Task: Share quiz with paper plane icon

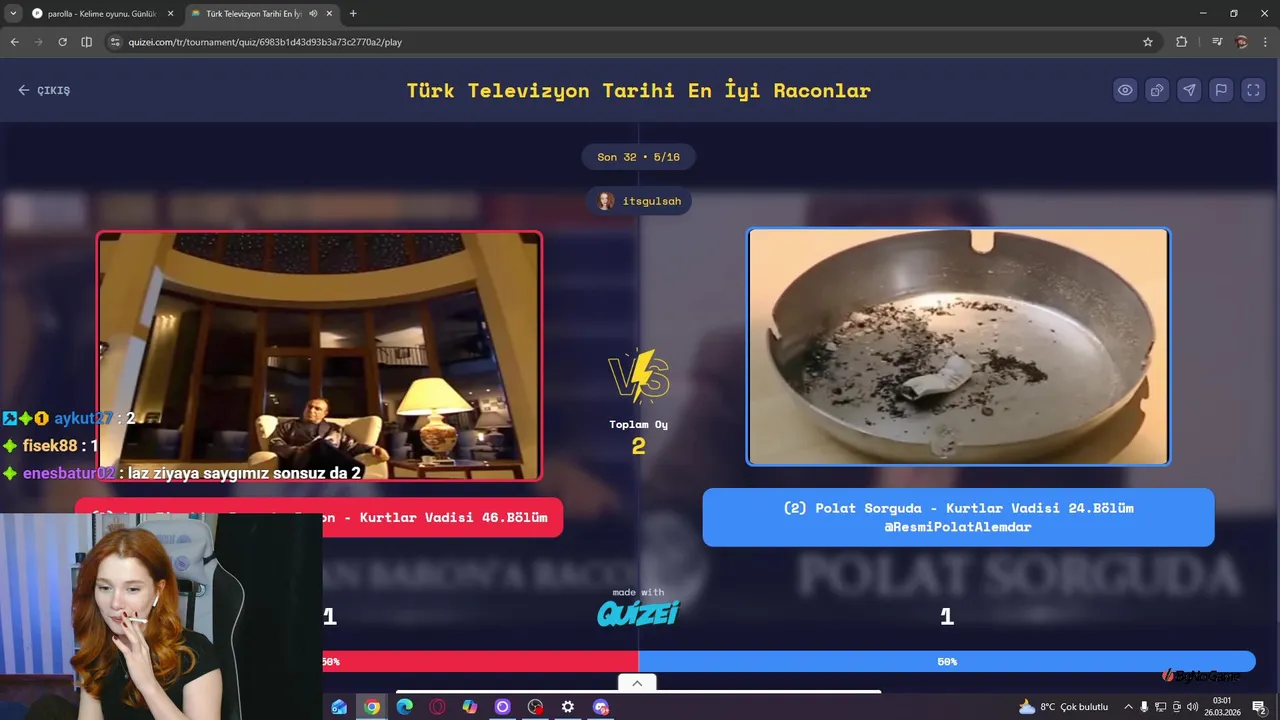Action: [x=1189, y=90]
